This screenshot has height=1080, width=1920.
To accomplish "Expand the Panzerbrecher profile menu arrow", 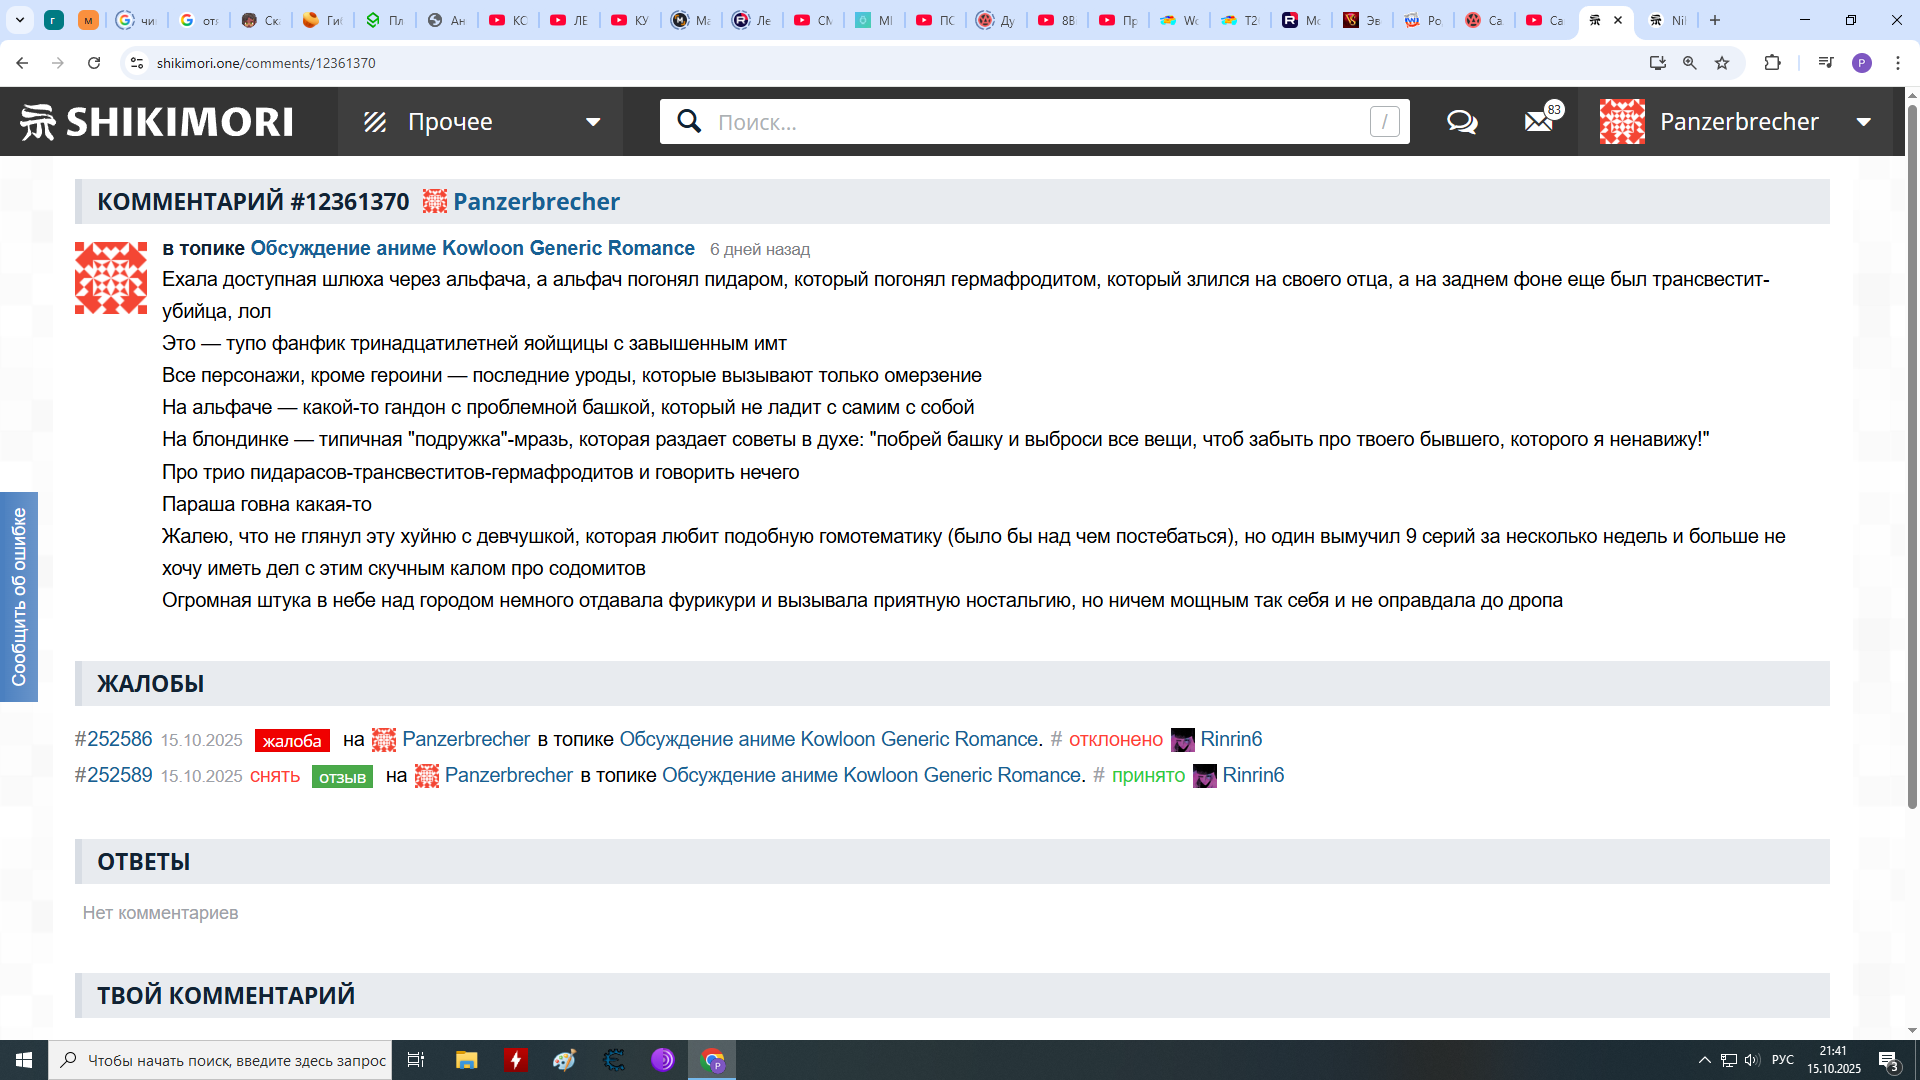I will 1864,122.
